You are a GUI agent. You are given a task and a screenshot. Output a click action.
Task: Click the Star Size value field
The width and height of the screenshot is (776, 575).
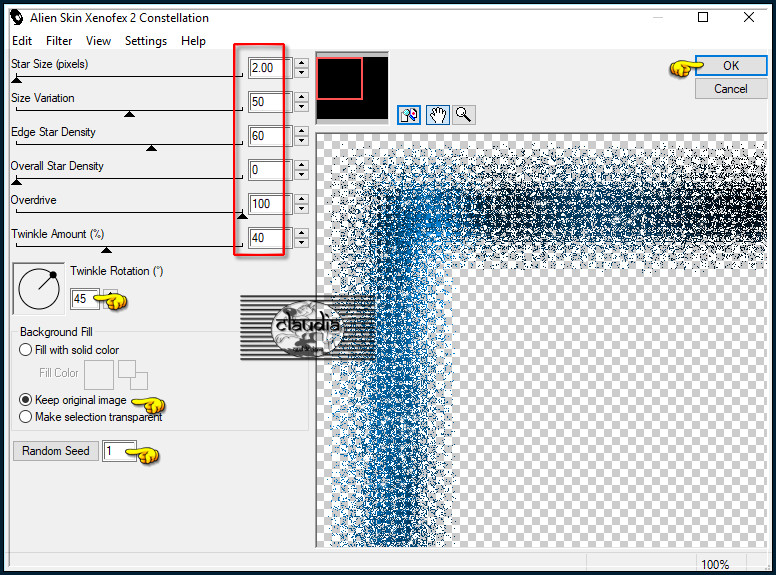pos(270,68)
